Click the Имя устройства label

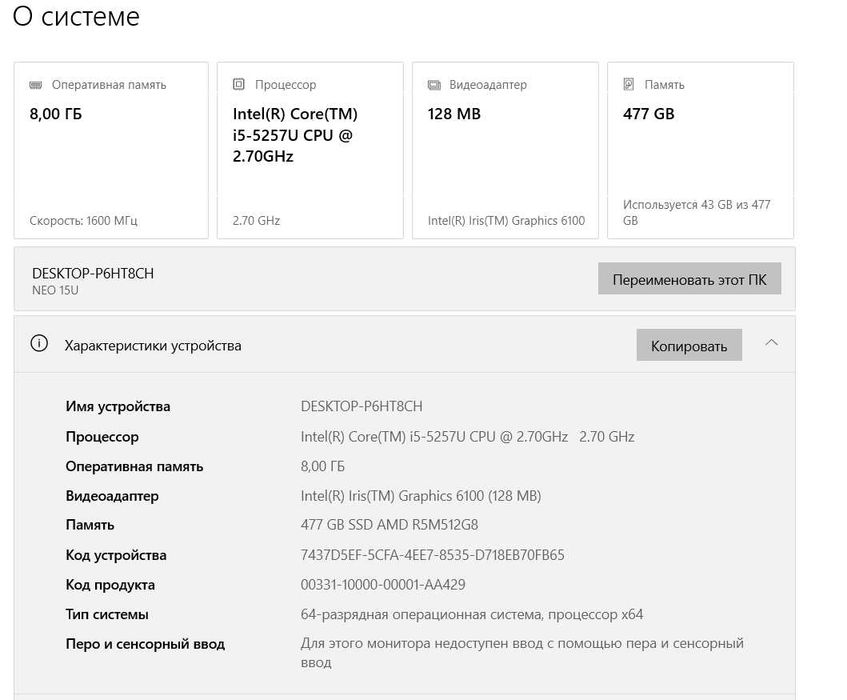coord(118,406)
